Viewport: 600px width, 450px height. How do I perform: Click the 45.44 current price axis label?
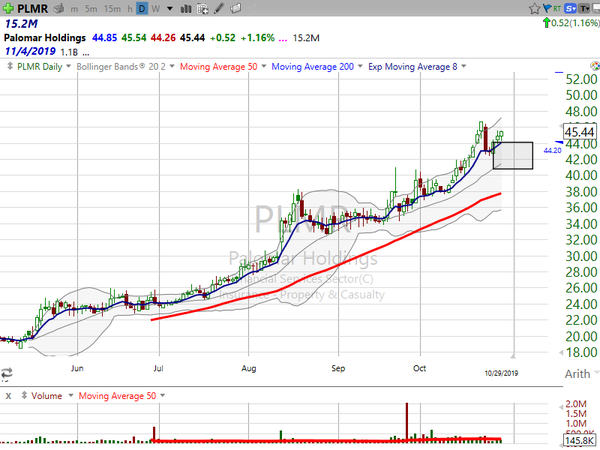tap(579, 132)
